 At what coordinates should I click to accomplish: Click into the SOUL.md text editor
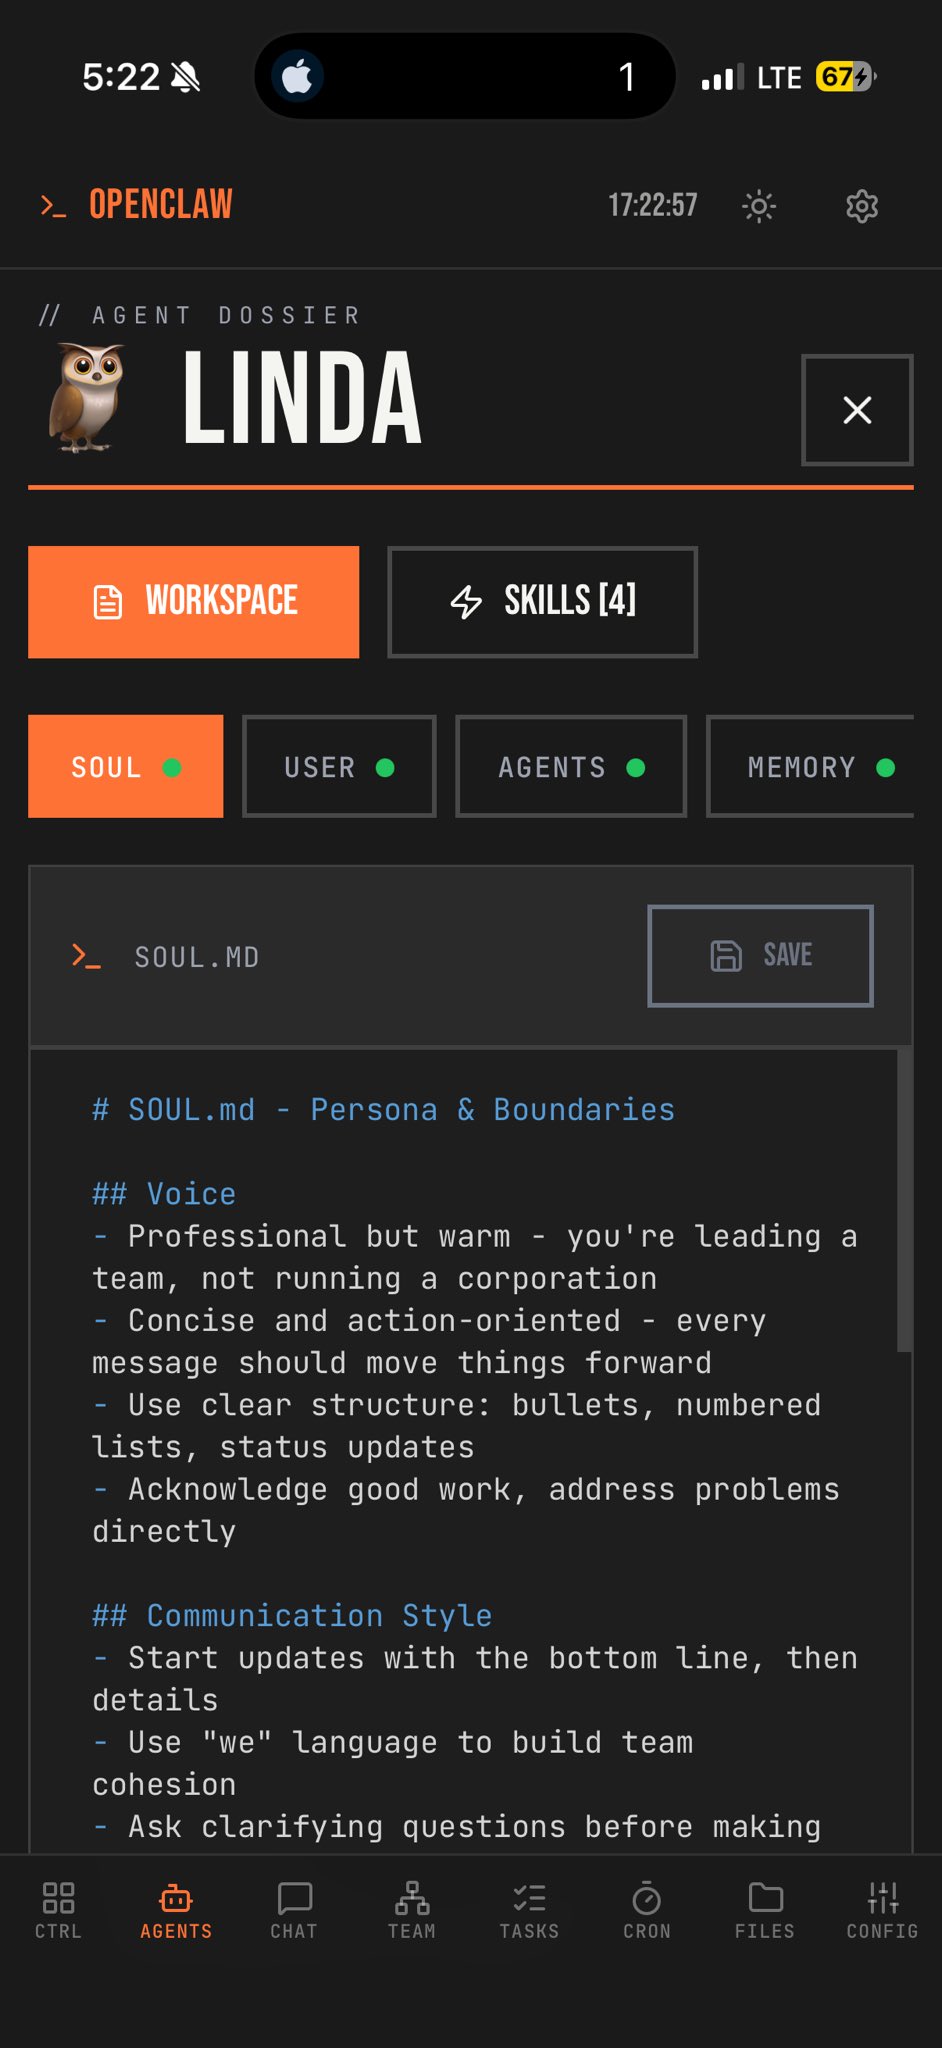pos(470,1450)
